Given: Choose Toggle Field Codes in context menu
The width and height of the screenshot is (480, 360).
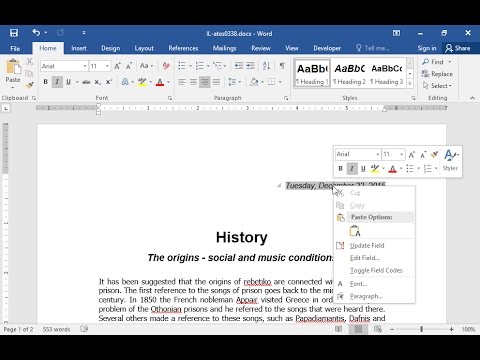Looking at the screenshot, I should pos(375,270).
